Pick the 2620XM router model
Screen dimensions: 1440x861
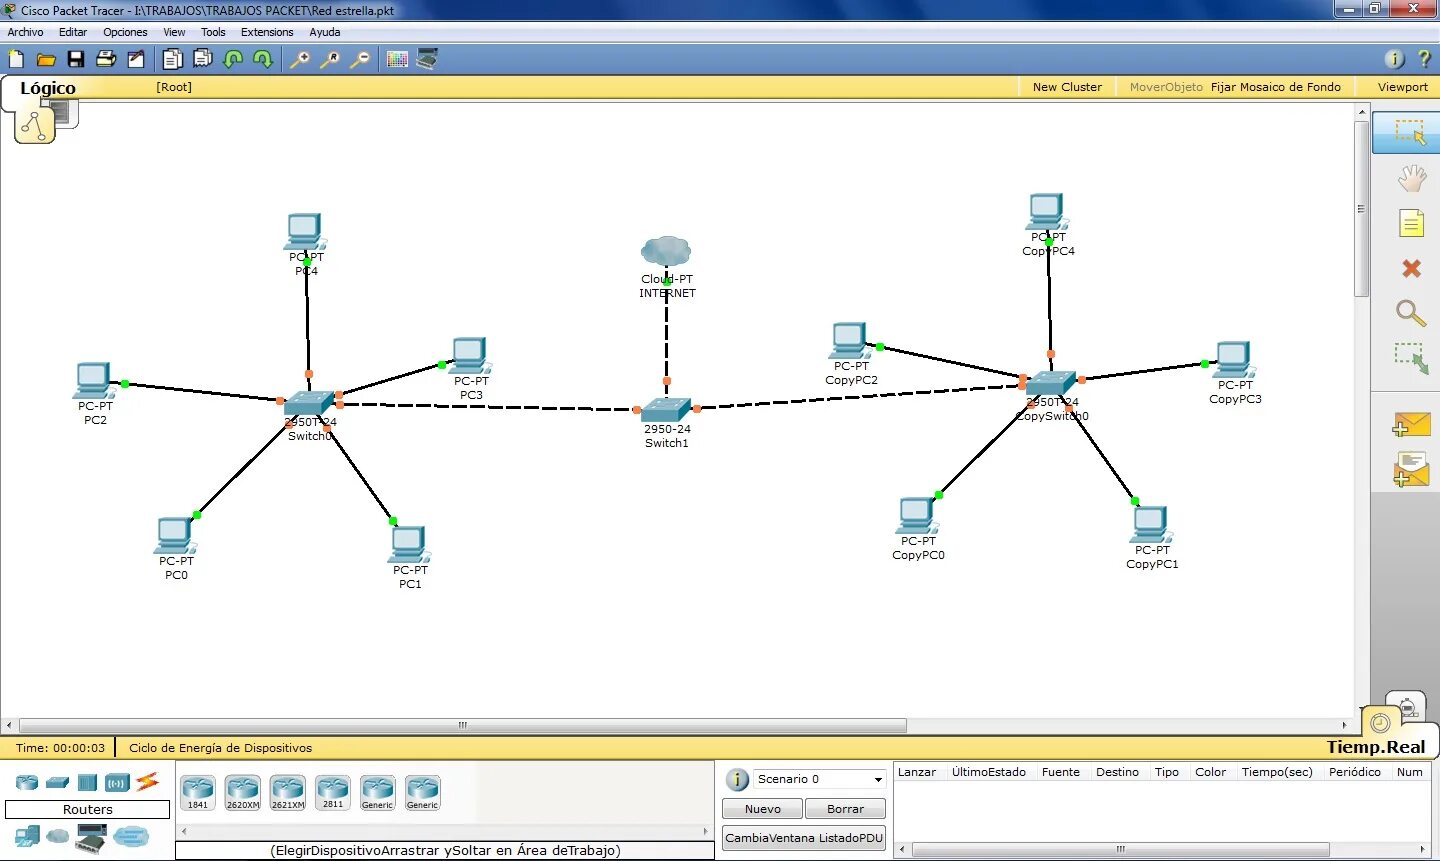243,792
